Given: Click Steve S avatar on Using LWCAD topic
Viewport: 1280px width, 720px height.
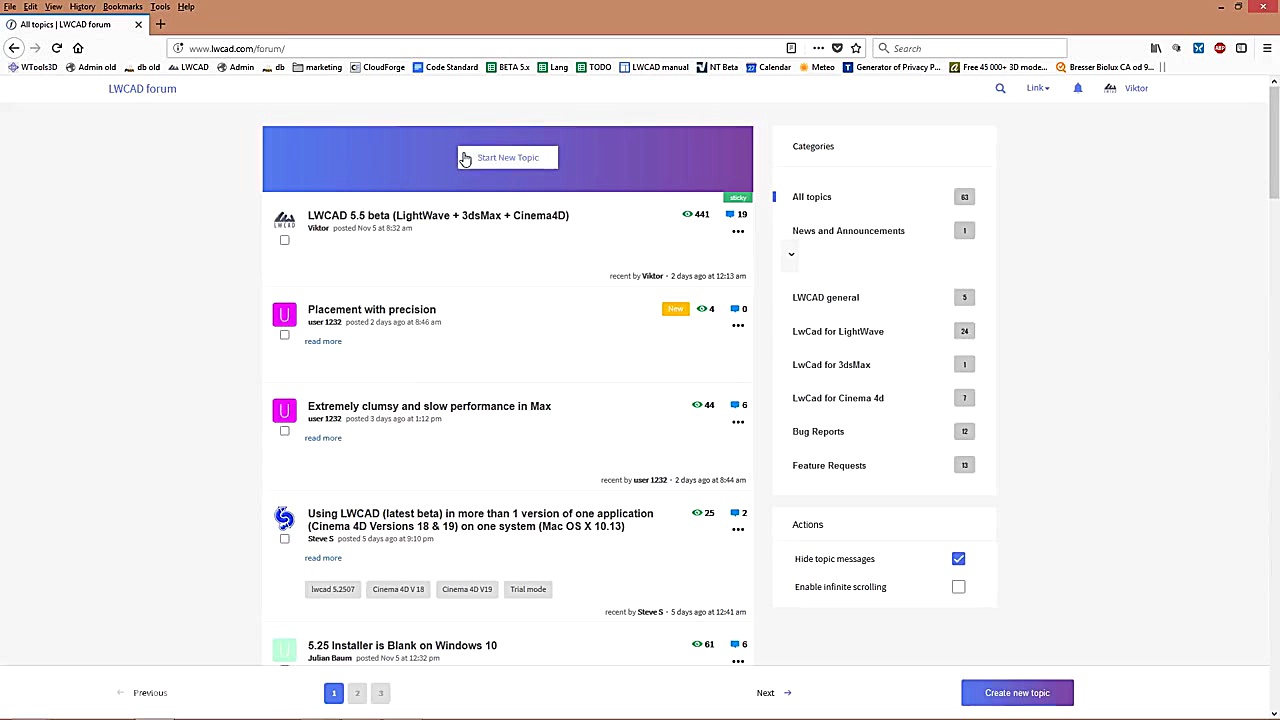Looking at the screenshot, I should pyautogui.click(x=284, y=518).
